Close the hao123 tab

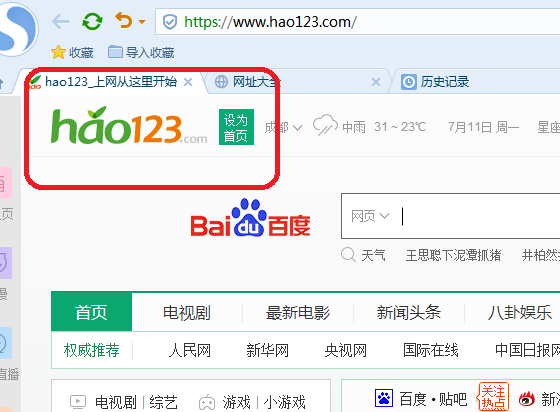click(x=188, y=82)
